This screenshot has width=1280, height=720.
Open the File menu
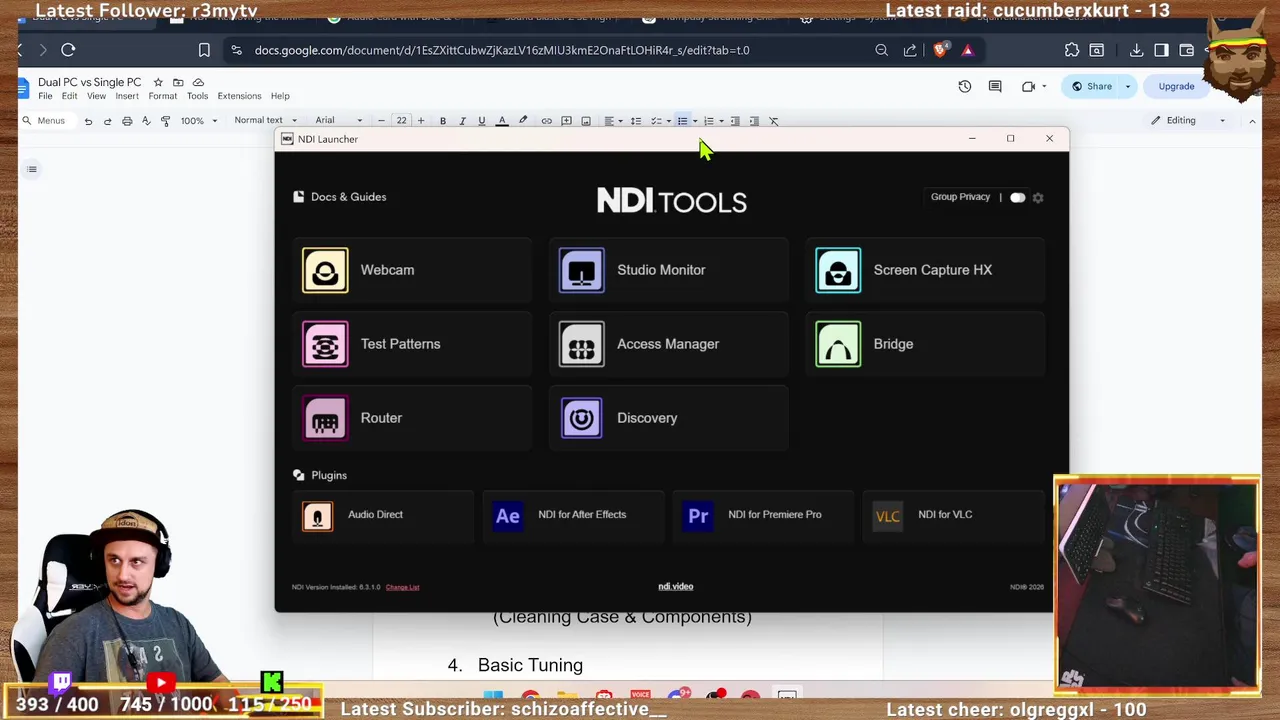click(x=45, y=96)
